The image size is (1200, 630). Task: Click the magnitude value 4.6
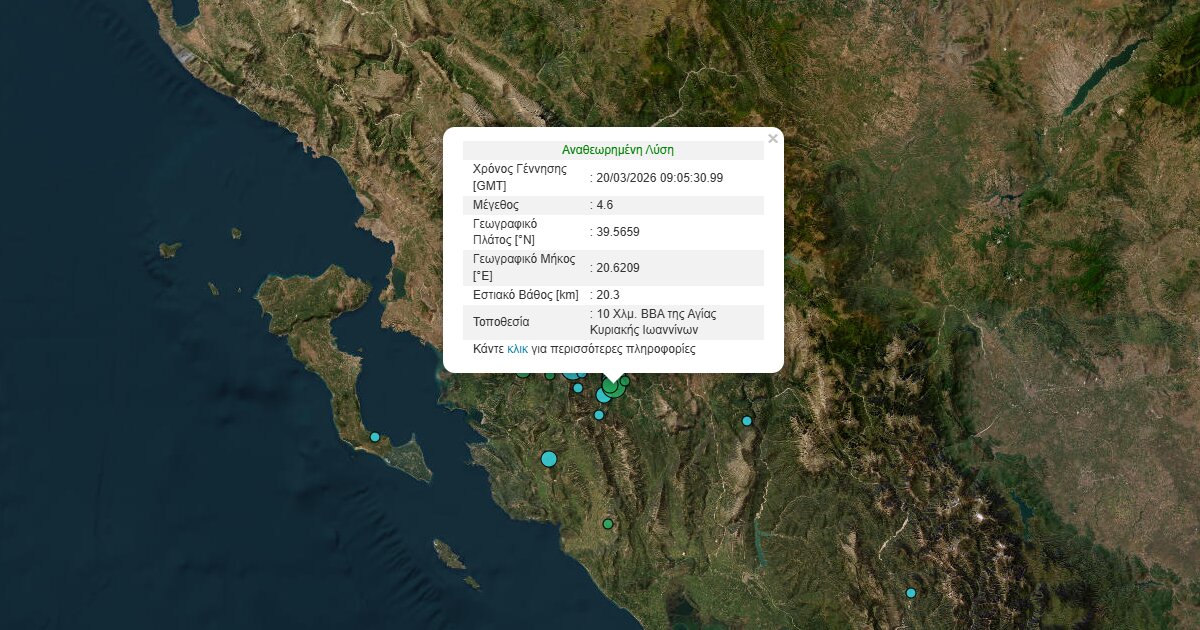click(604, 205)
